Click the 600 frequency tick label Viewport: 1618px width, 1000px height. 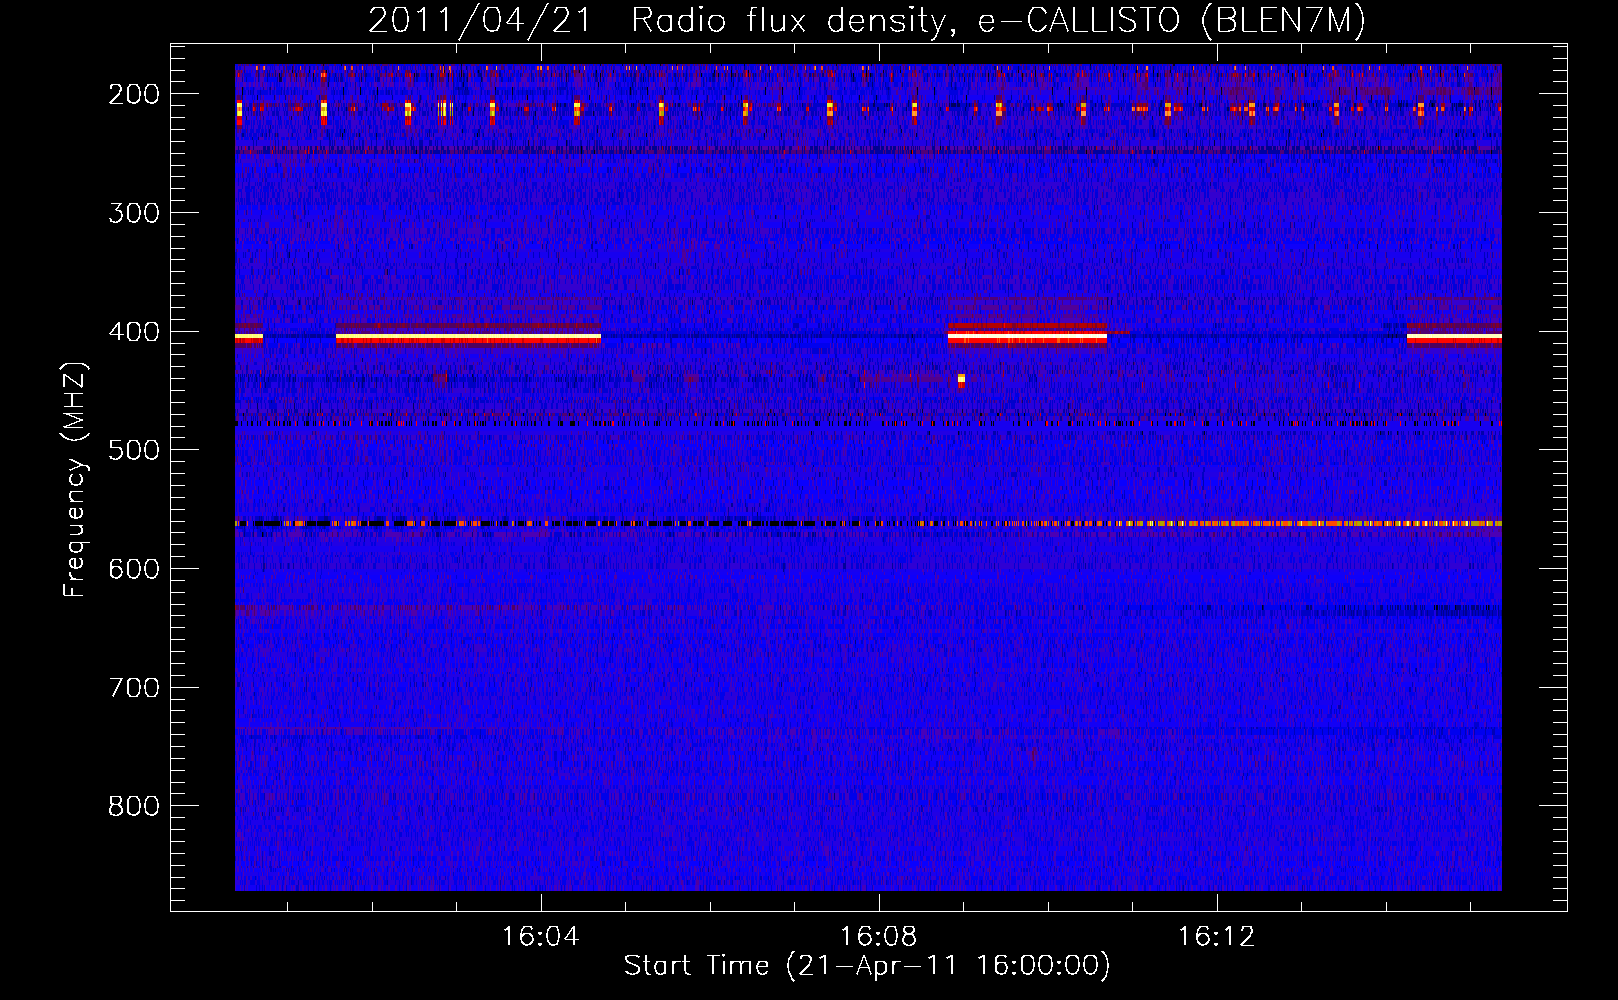pyautogui.click(x=134, y=569)
